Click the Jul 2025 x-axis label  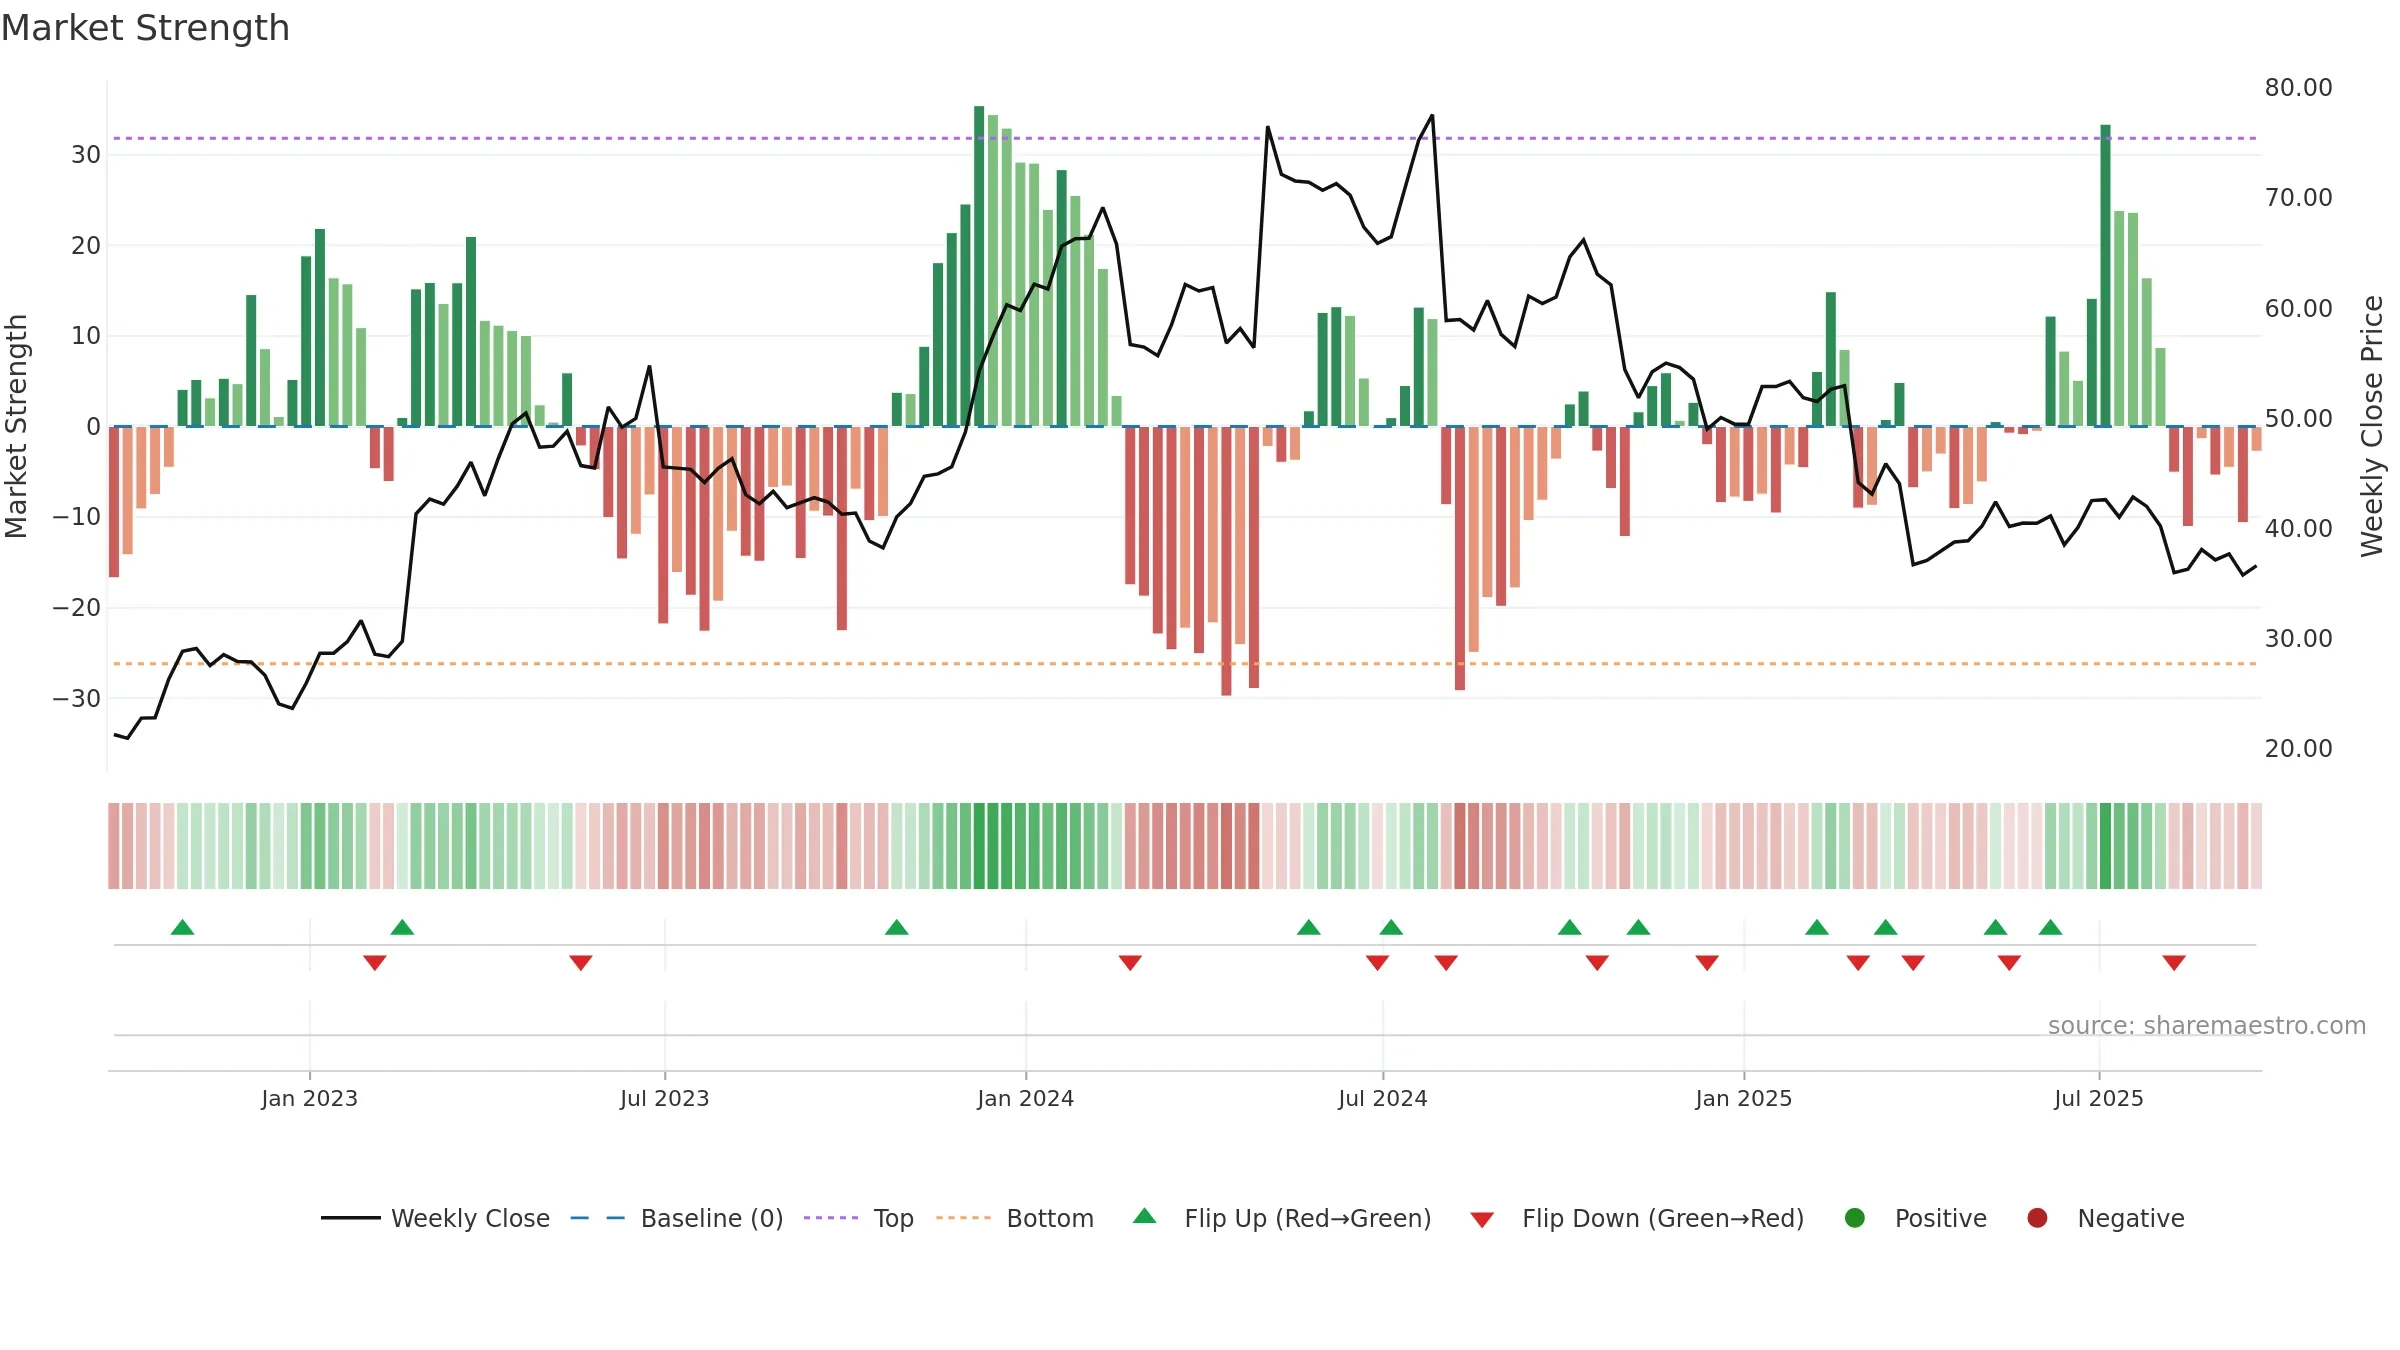[2099, 1098]
